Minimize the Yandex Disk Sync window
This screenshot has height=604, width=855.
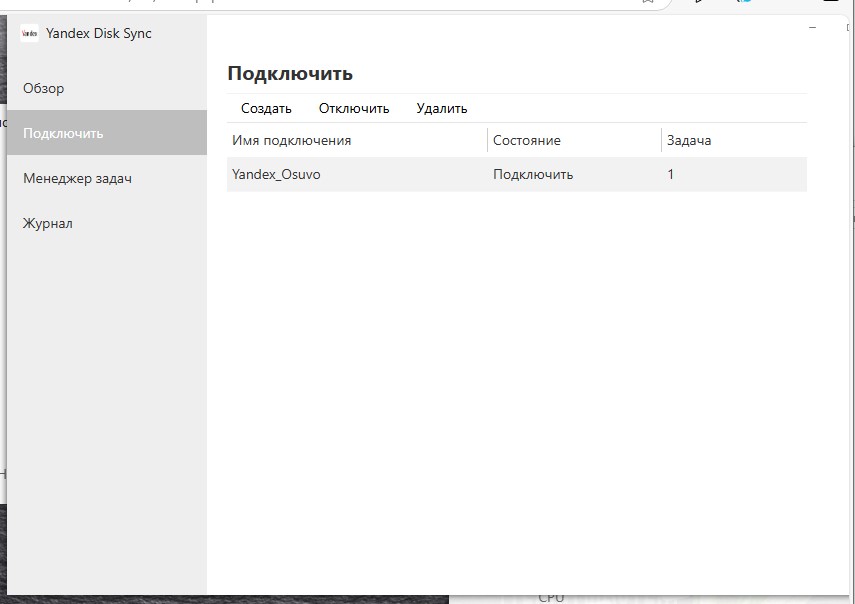[x=812, y=27]
